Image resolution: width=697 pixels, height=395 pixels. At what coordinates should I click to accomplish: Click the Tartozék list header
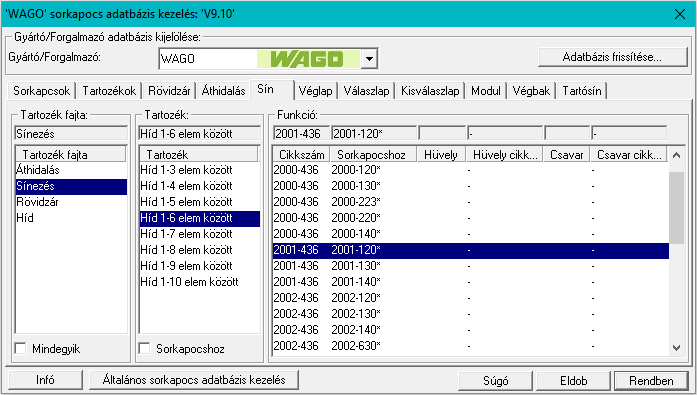(199, 155)
